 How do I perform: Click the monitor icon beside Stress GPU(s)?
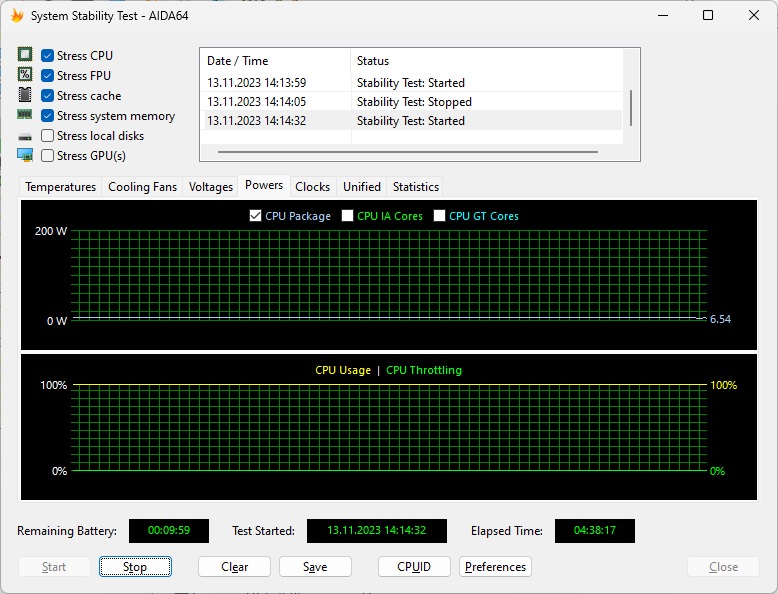tap(25, 155)
